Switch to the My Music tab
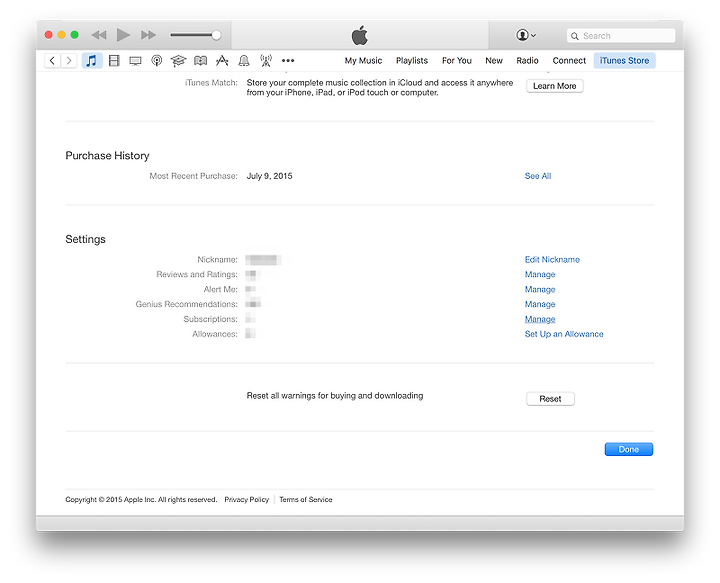This screenshot has width=720, height=583. tap(363, 61)
